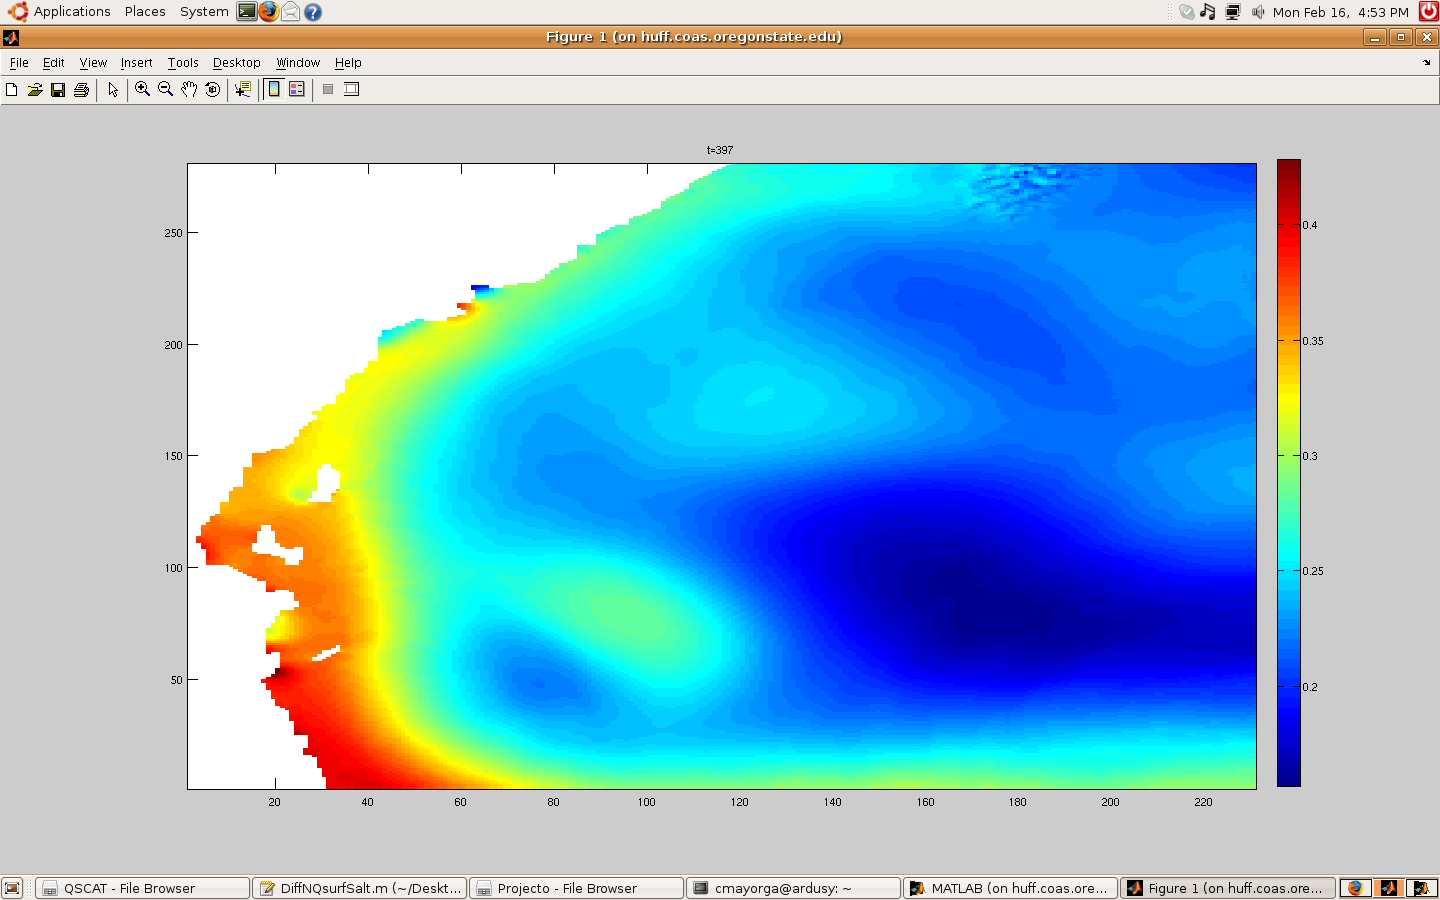Show plot tools and dock figure
Viewport: 1440px width, 900px height.
[x=351, y=90]
